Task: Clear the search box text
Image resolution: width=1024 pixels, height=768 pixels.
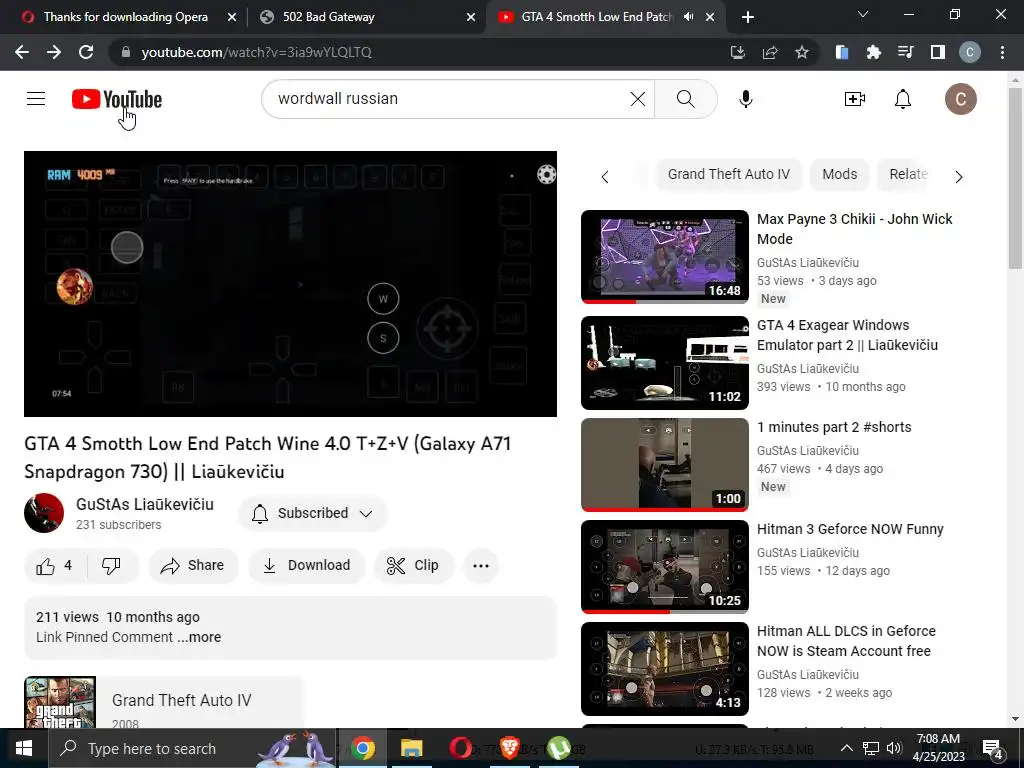Action: coord(637,99)
